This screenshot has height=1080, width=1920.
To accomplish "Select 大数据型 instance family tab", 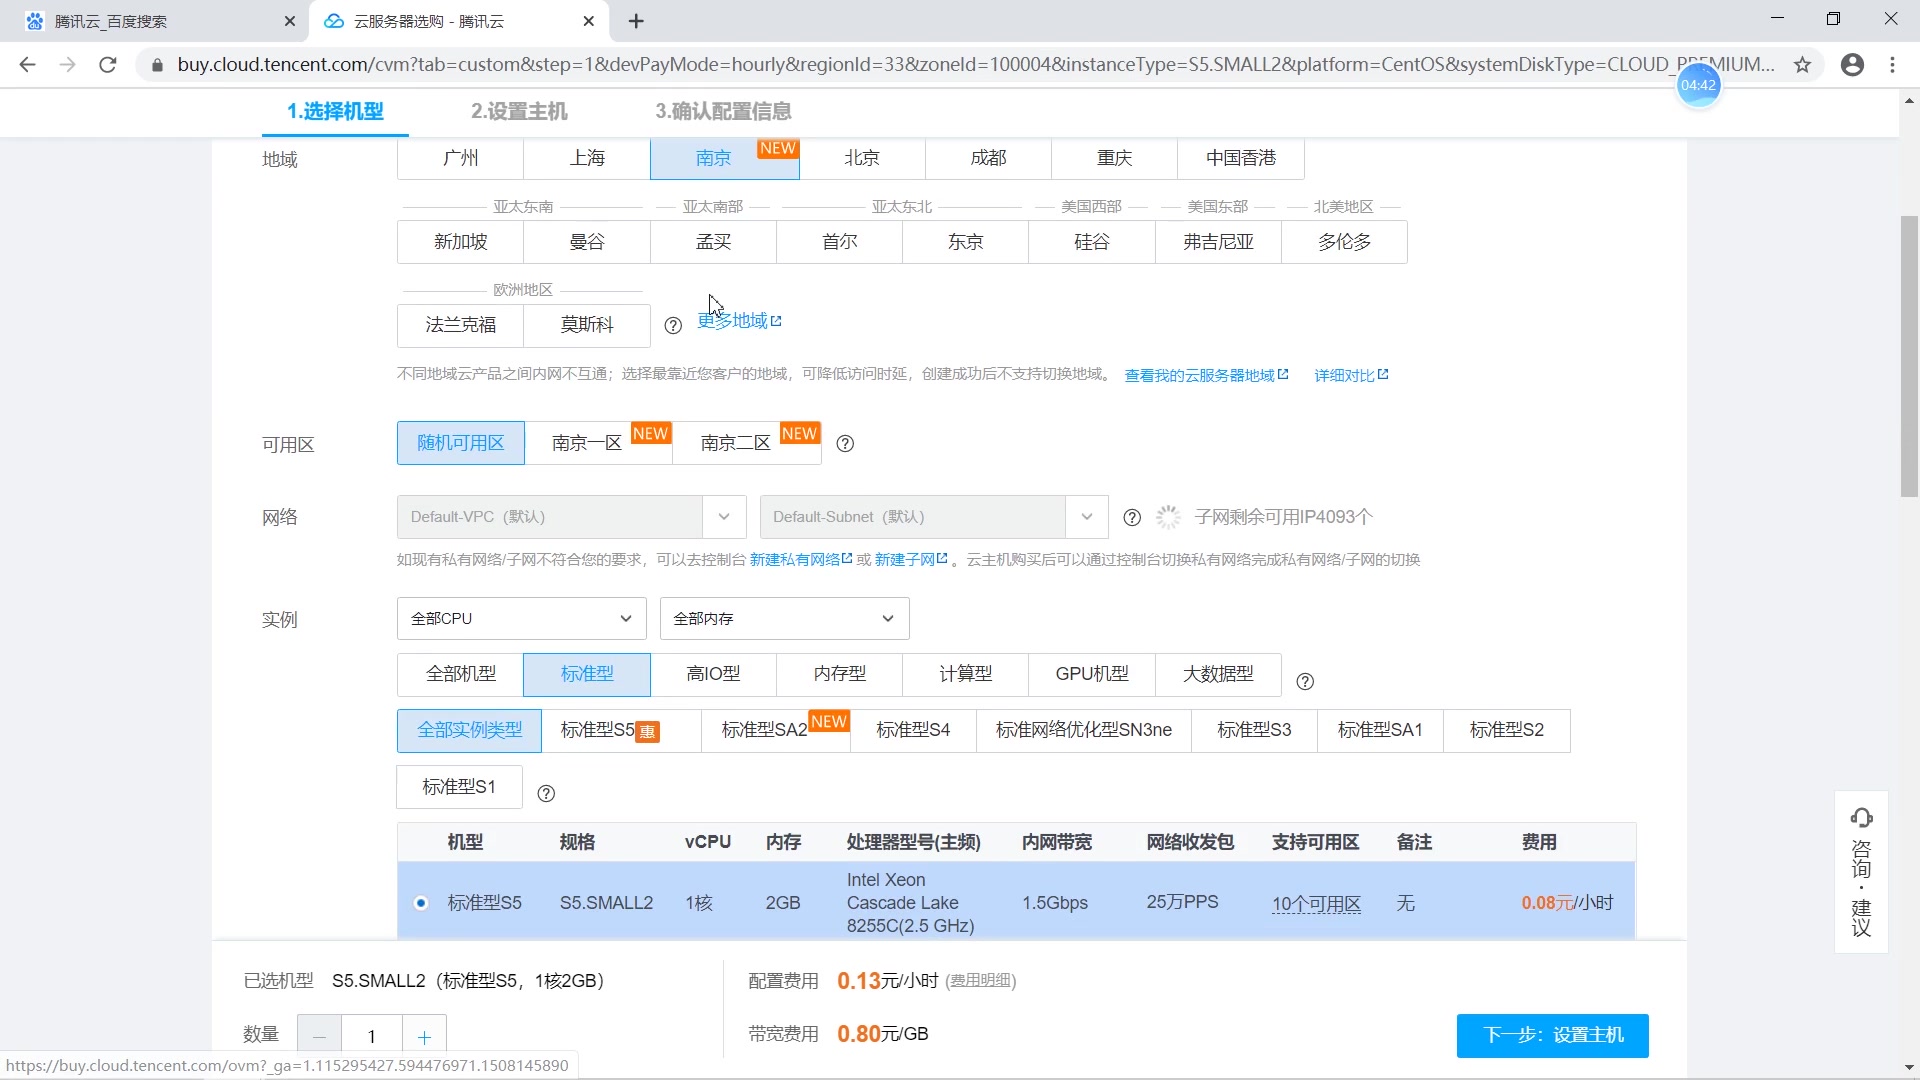I will point(1218,674).
